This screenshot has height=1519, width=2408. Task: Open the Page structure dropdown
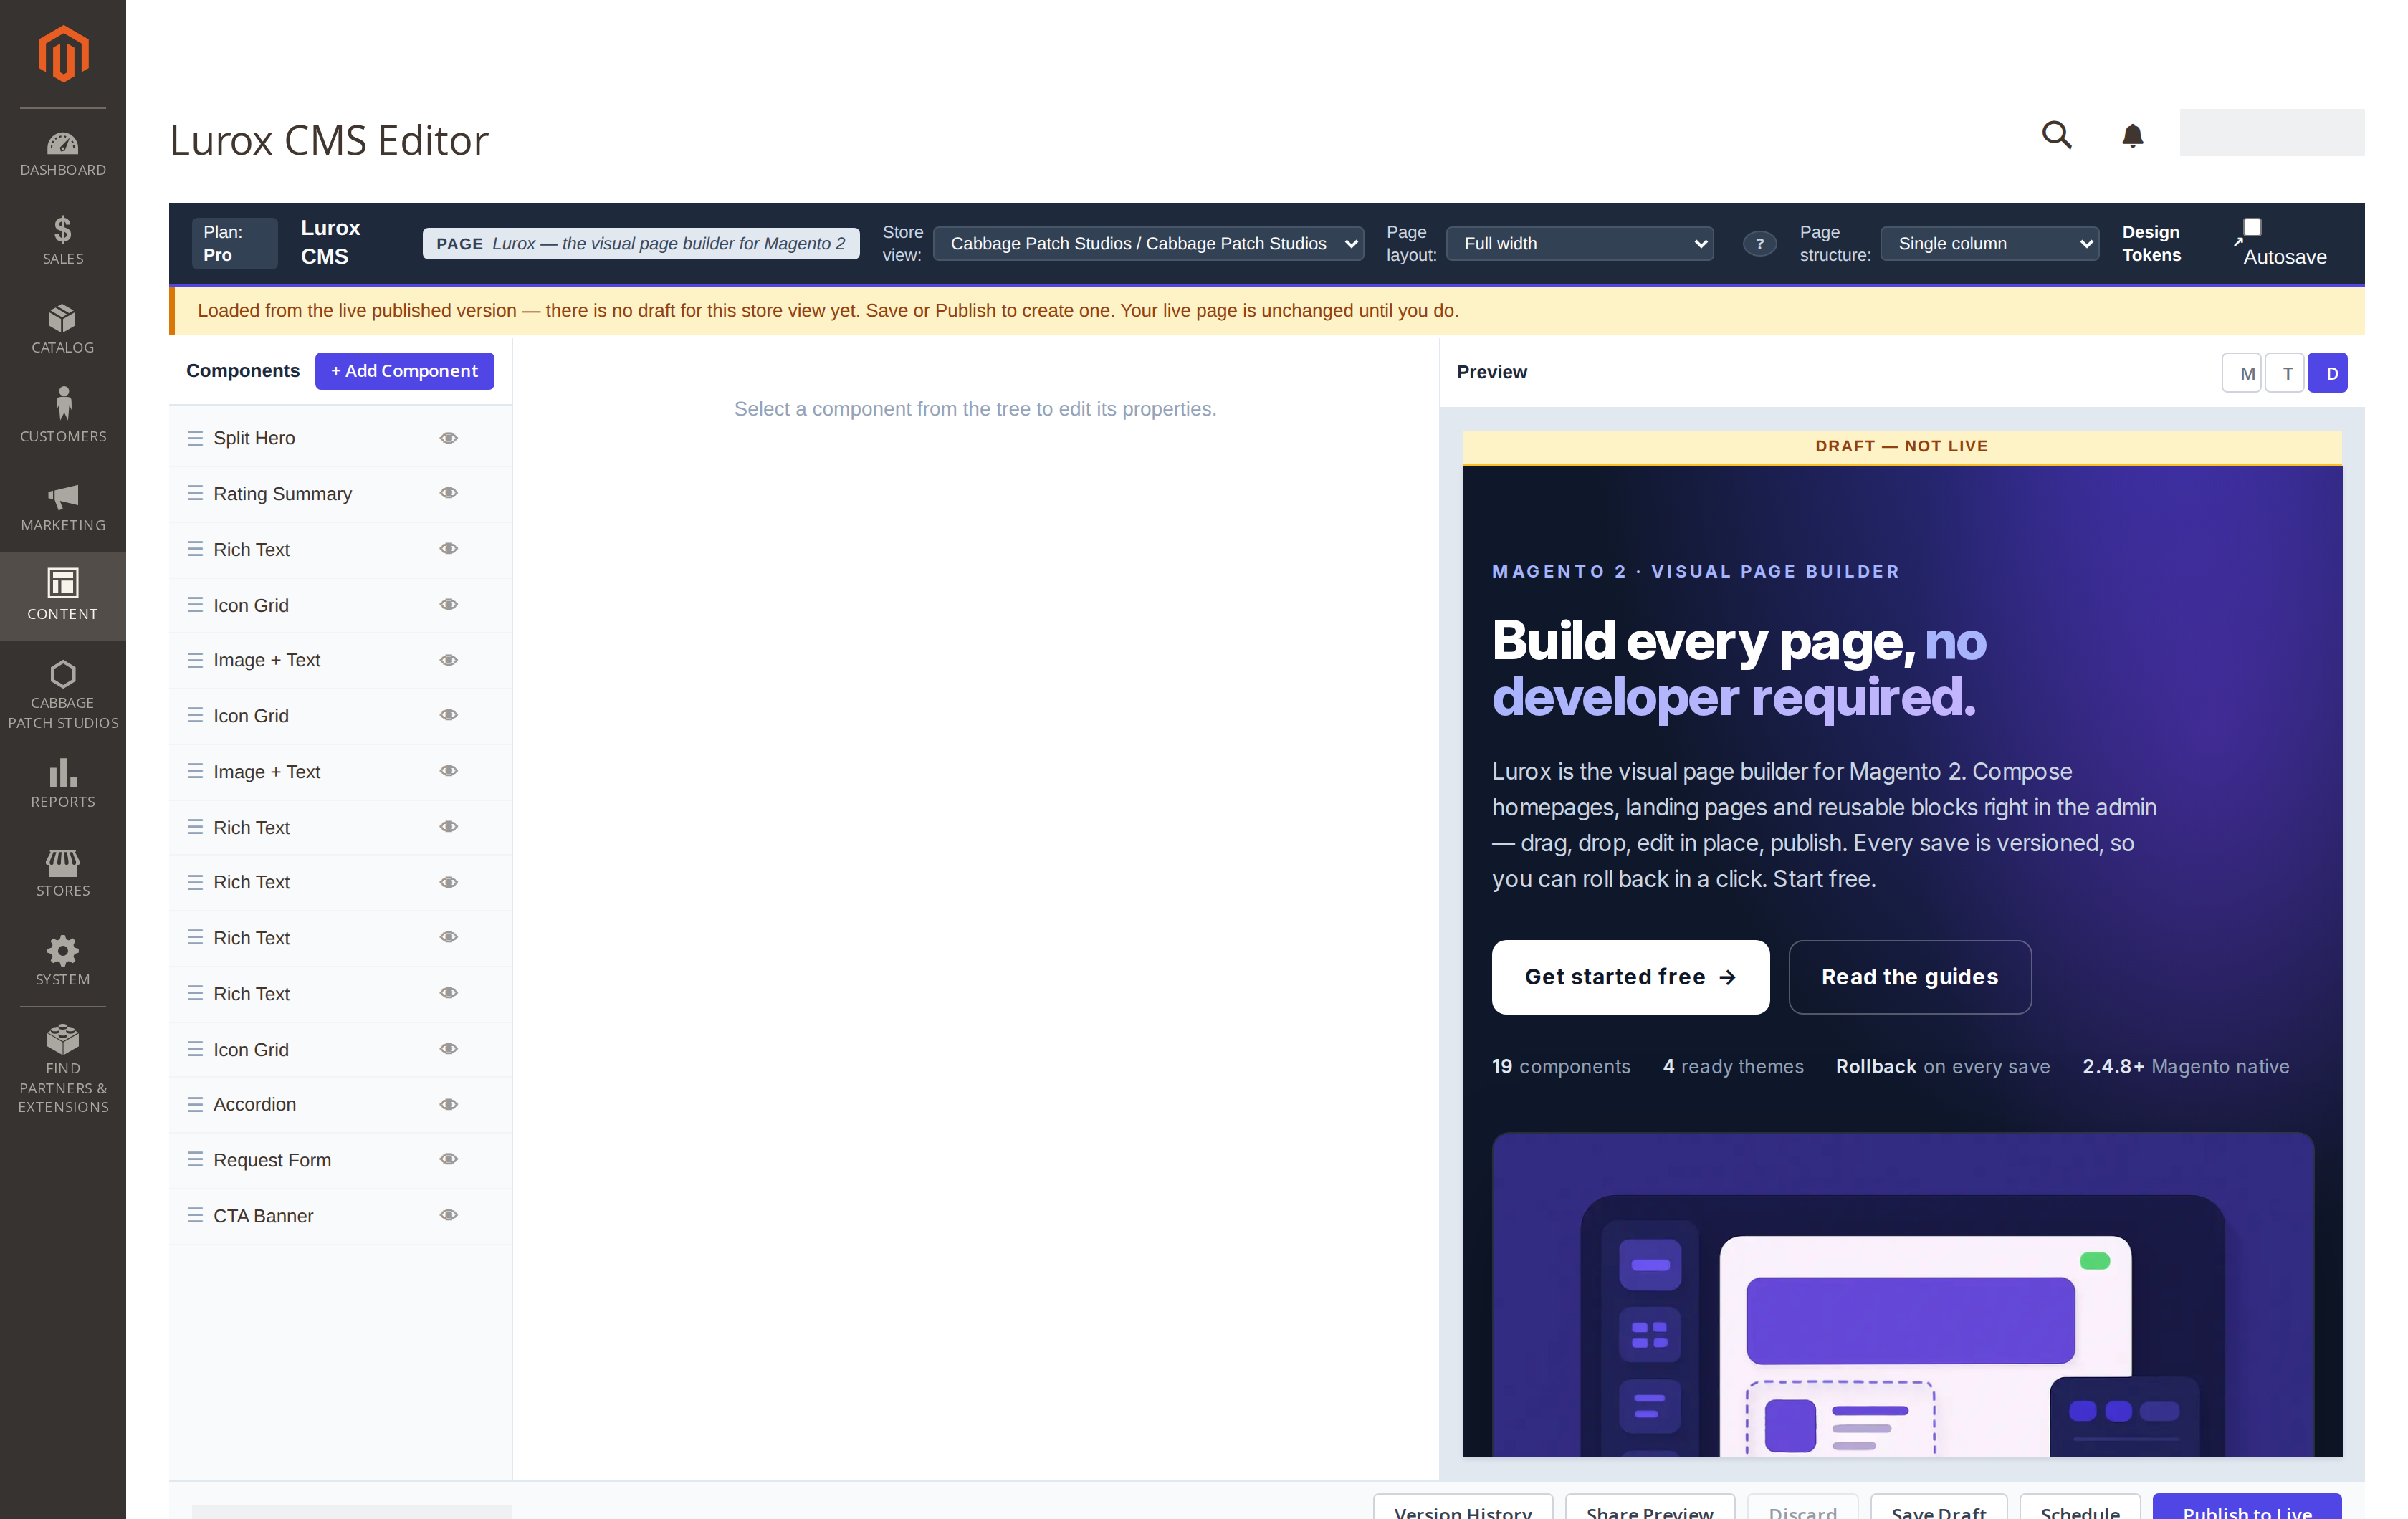click(x=1989, y=244)
